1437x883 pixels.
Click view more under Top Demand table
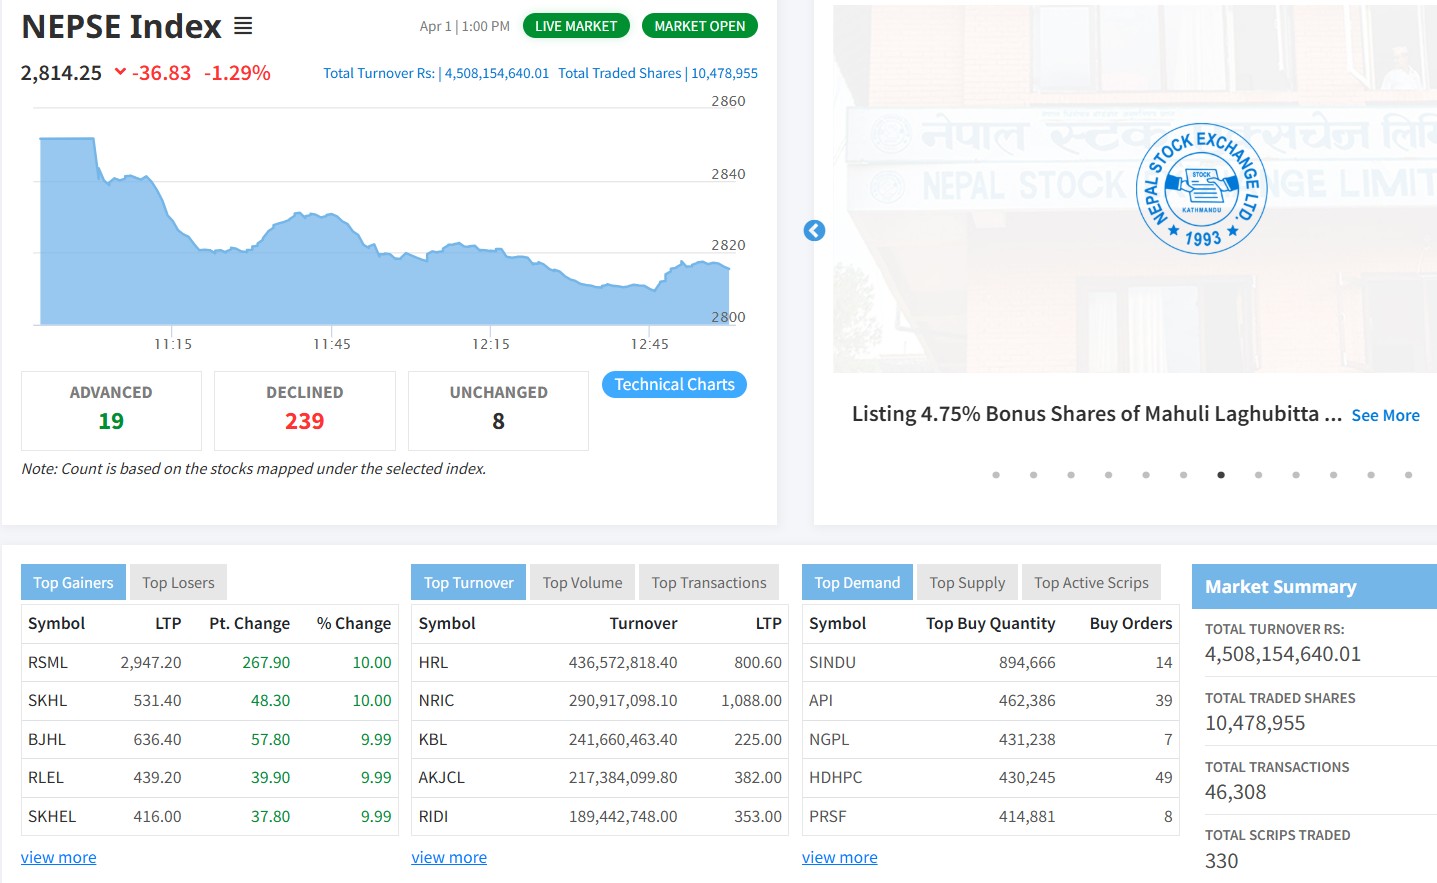(839, 857)
